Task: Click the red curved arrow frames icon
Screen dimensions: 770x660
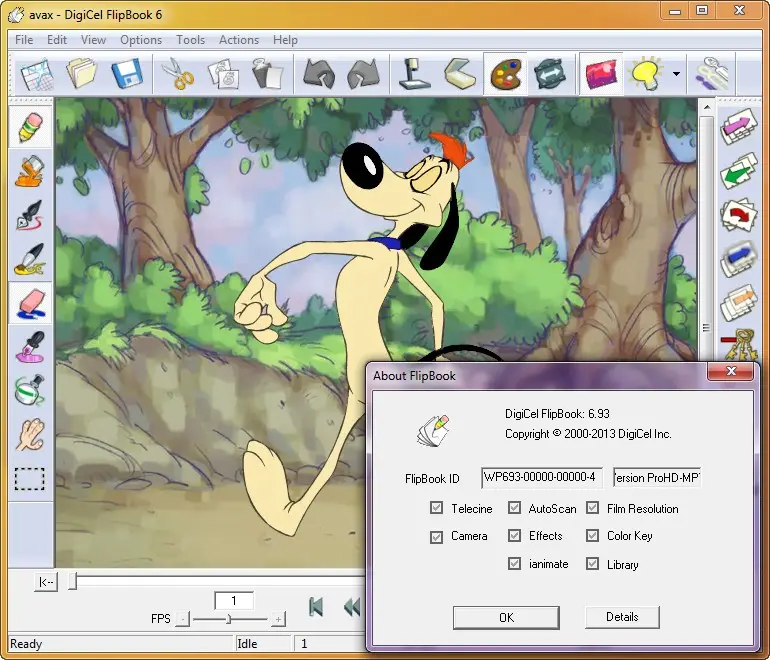Action: (x=738, y=215)
